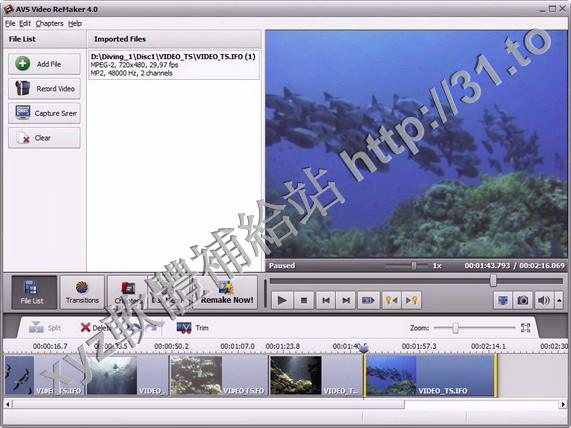Open the Chapters menu
This screenshot has height=428, width=571.
coord(50,24)
